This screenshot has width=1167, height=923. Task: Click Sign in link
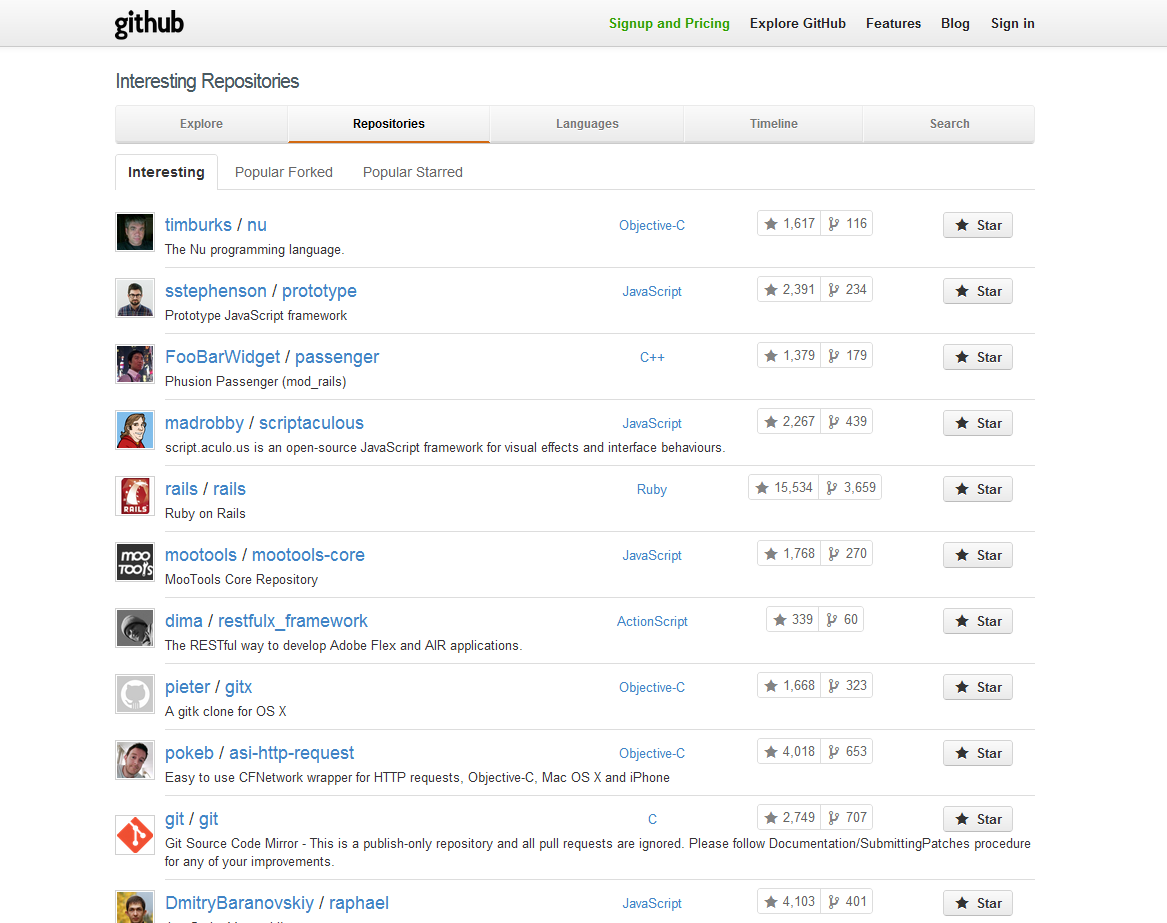(x=1012, y=24)
